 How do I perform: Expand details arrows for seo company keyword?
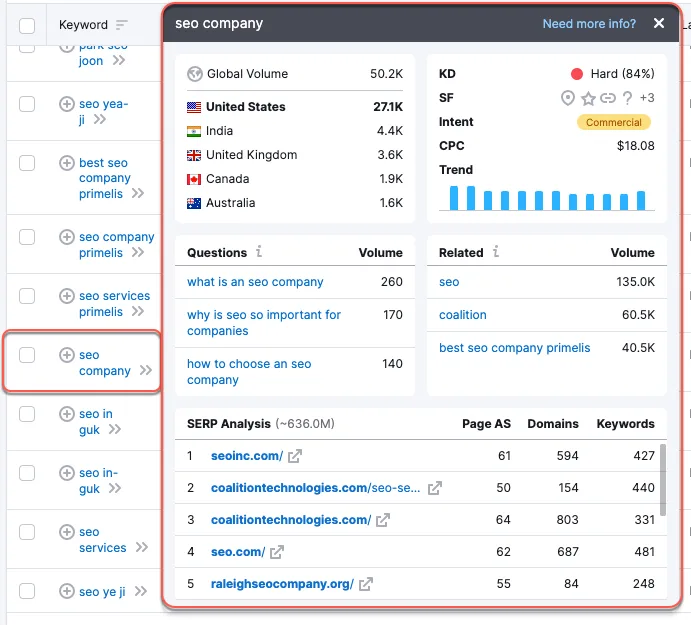coord(146,371)
